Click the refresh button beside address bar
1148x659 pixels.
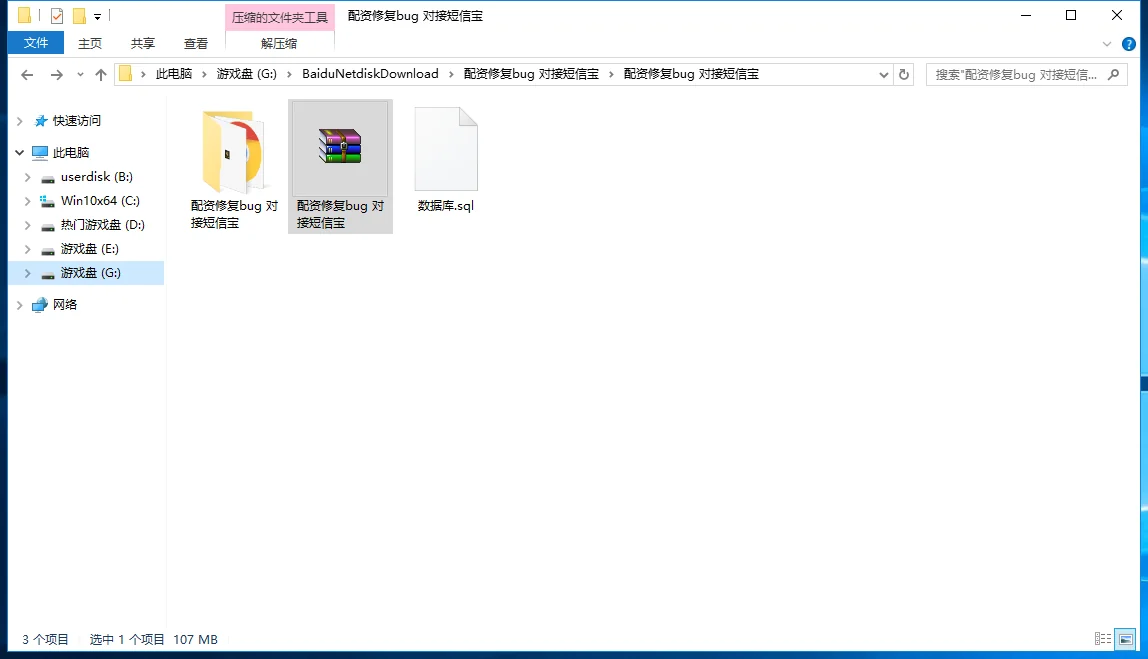[x=904, y=74]
